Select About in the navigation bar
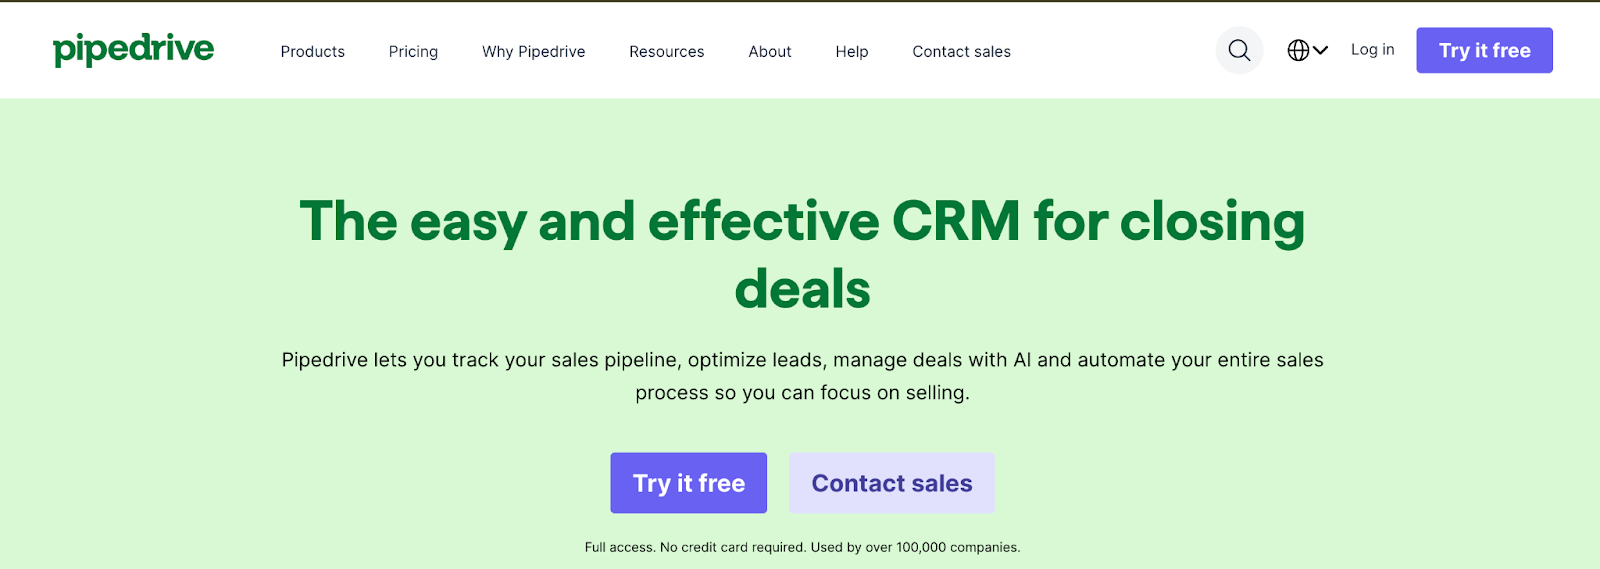 [x=769, y=52]
